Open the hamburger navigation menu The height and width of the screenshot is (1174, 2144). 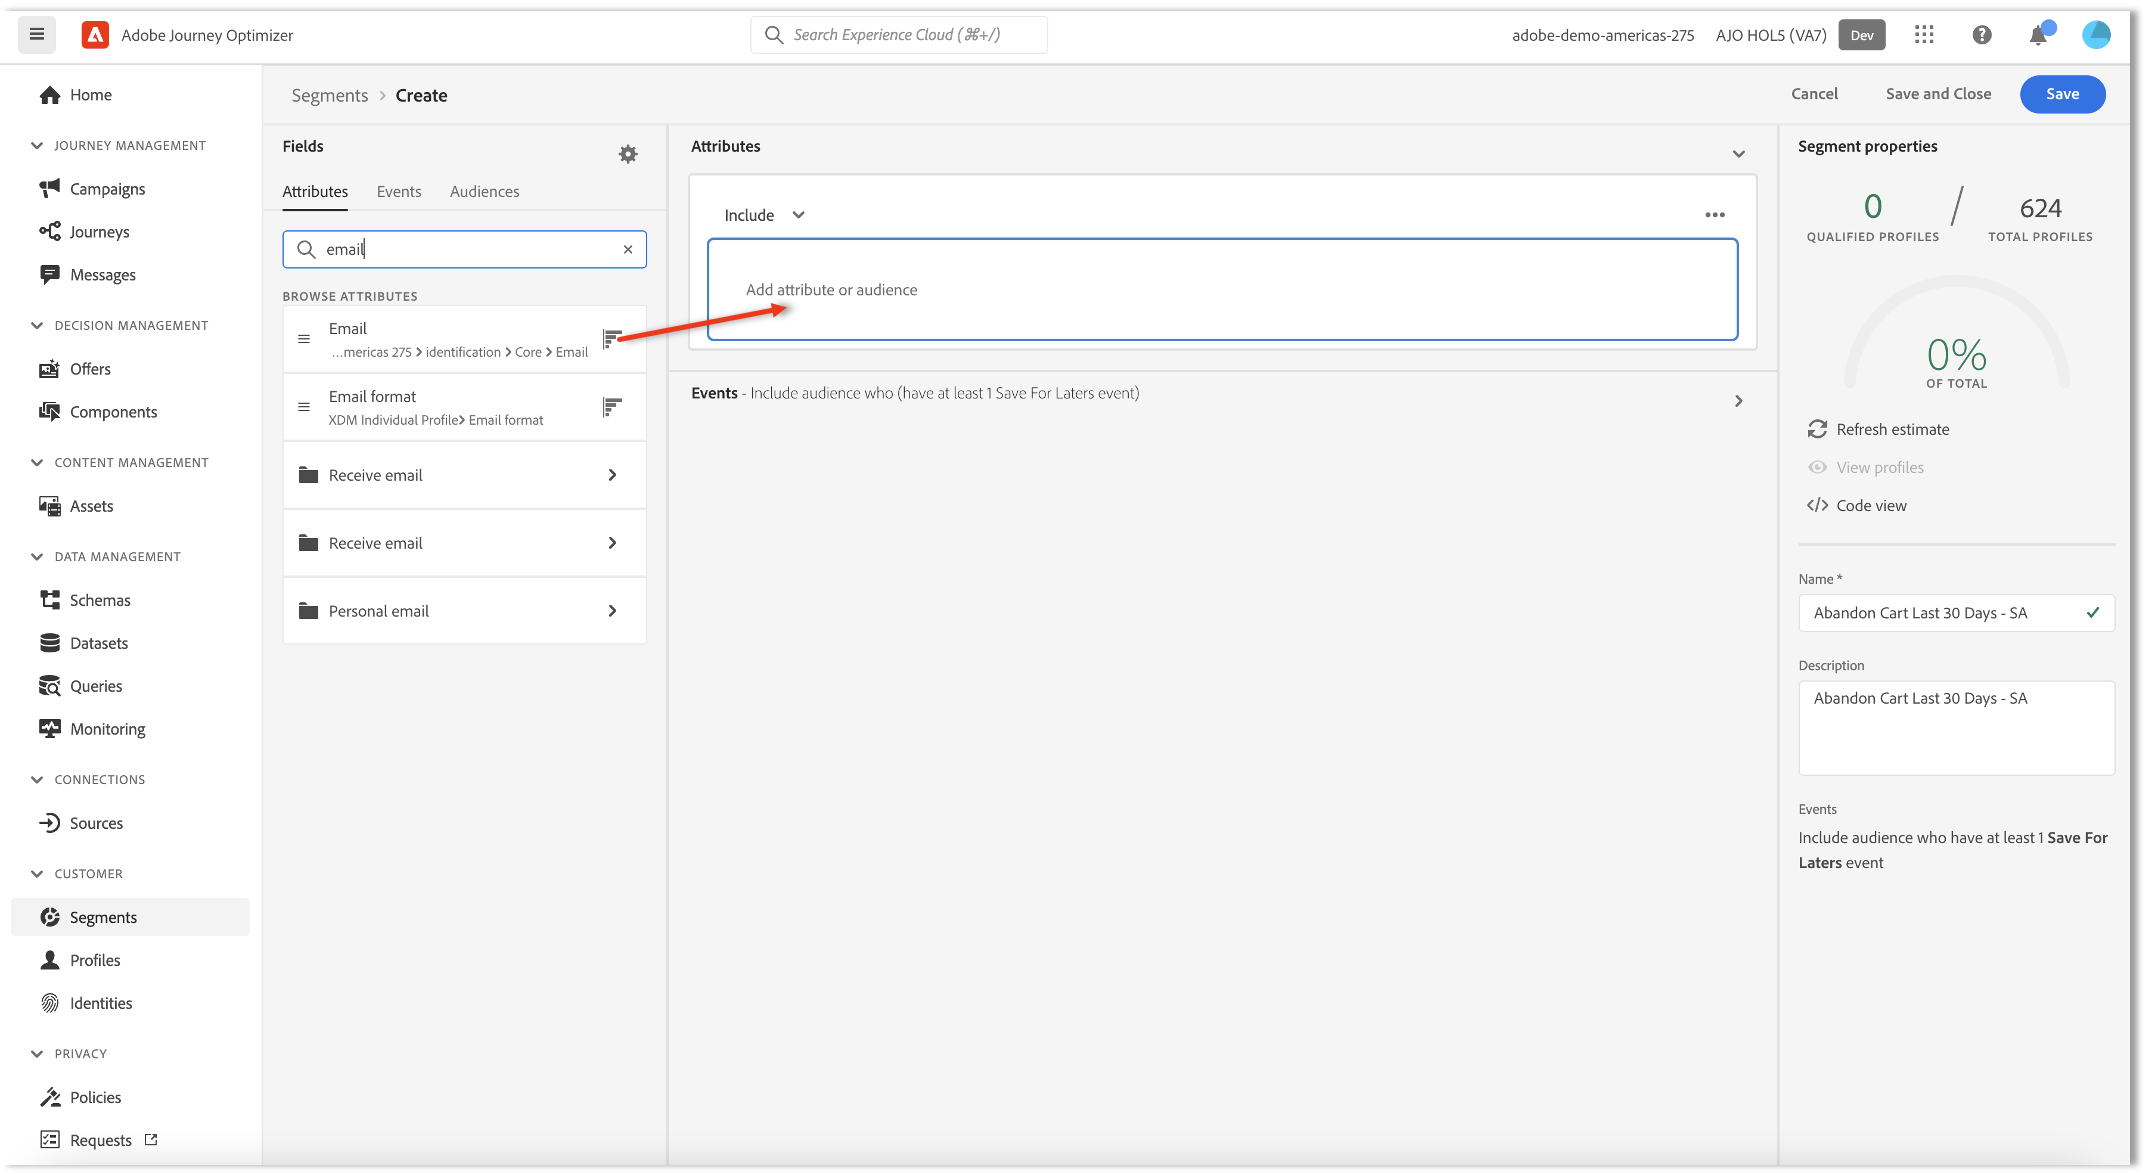point(37,35)
